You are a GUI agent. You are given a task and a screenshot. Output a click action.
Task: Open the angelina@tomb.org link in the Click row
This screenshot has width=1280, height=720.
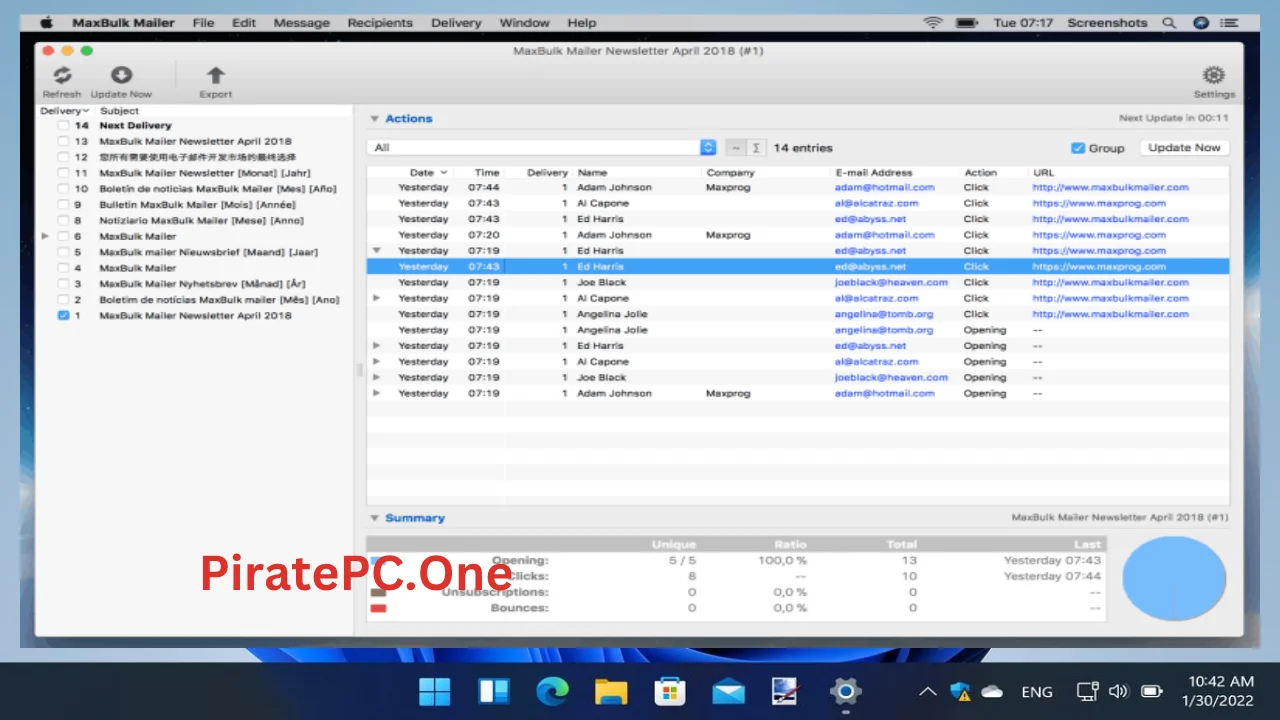click(884, 314)
